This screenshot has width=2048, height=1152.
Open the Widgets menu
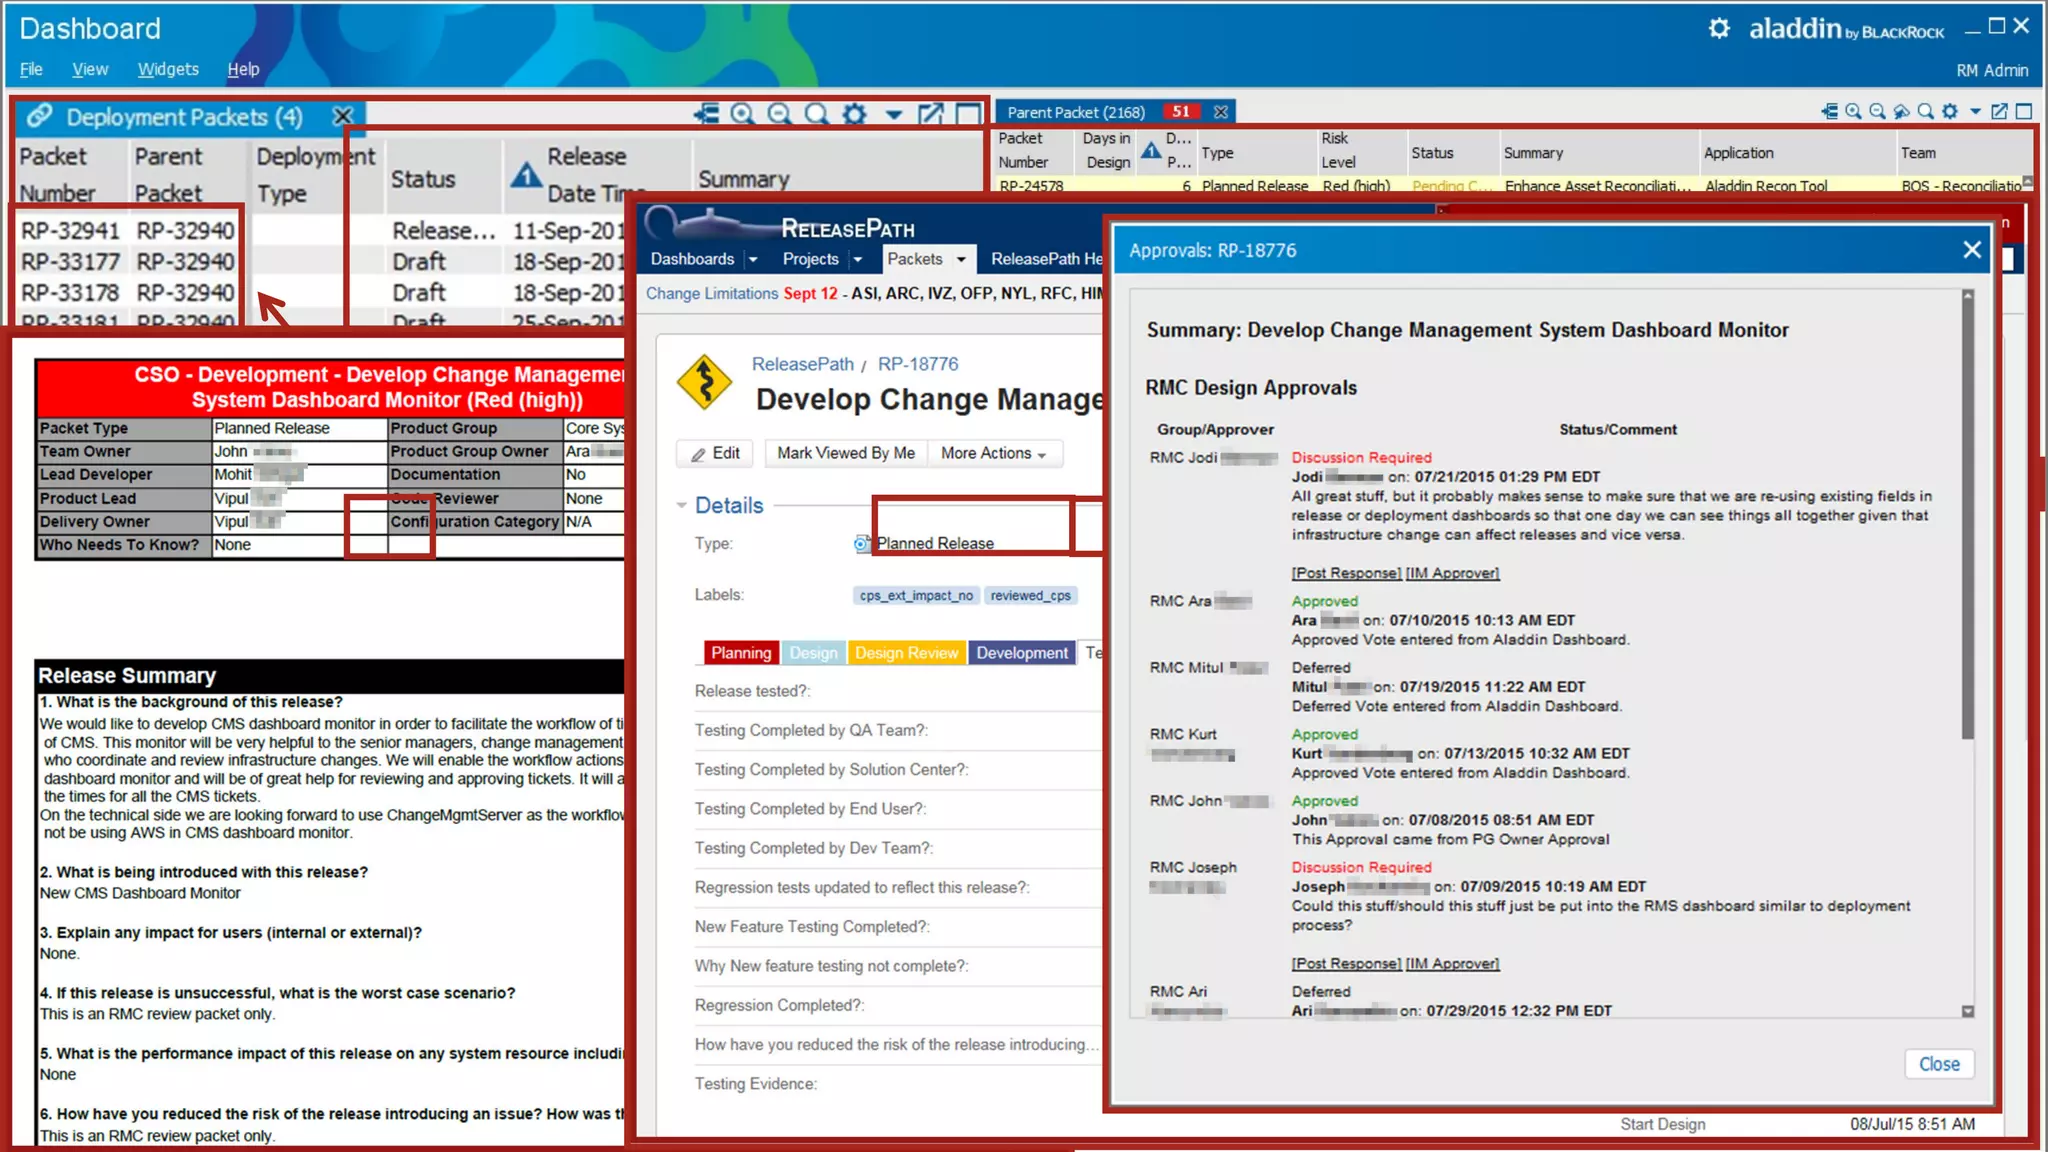[168, 69]
